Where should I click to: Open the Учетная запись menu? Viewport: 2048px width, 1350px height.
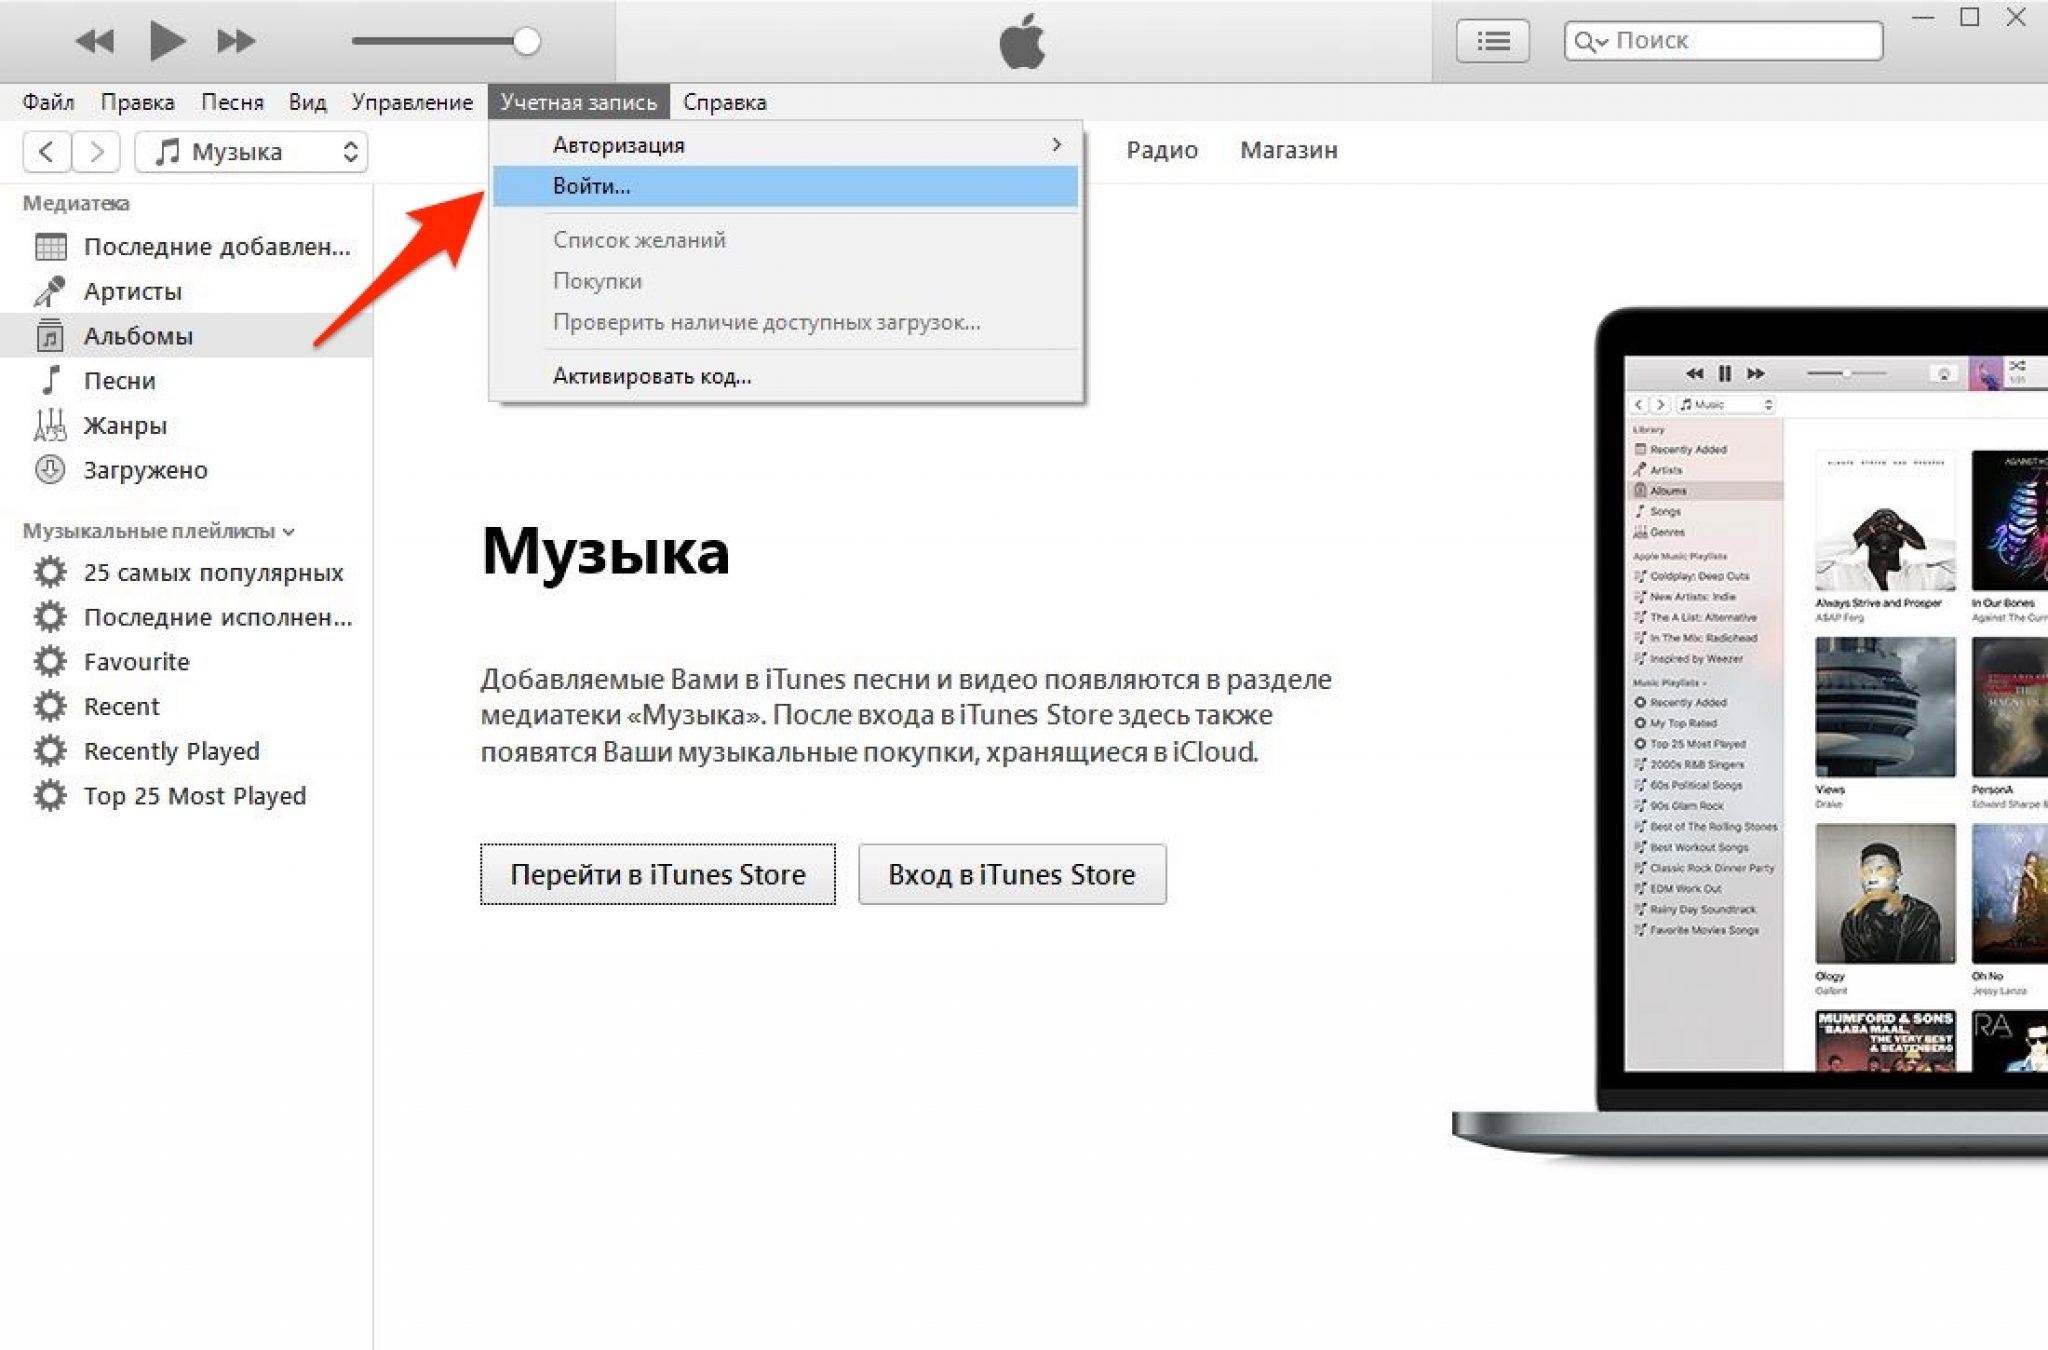tap(578, 101)
